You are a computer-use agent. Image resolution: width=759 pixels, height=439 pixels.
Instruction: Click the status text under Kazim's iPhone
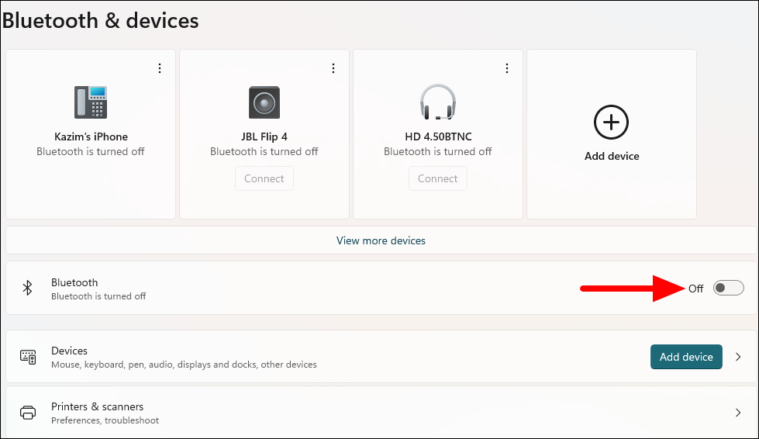91,151
